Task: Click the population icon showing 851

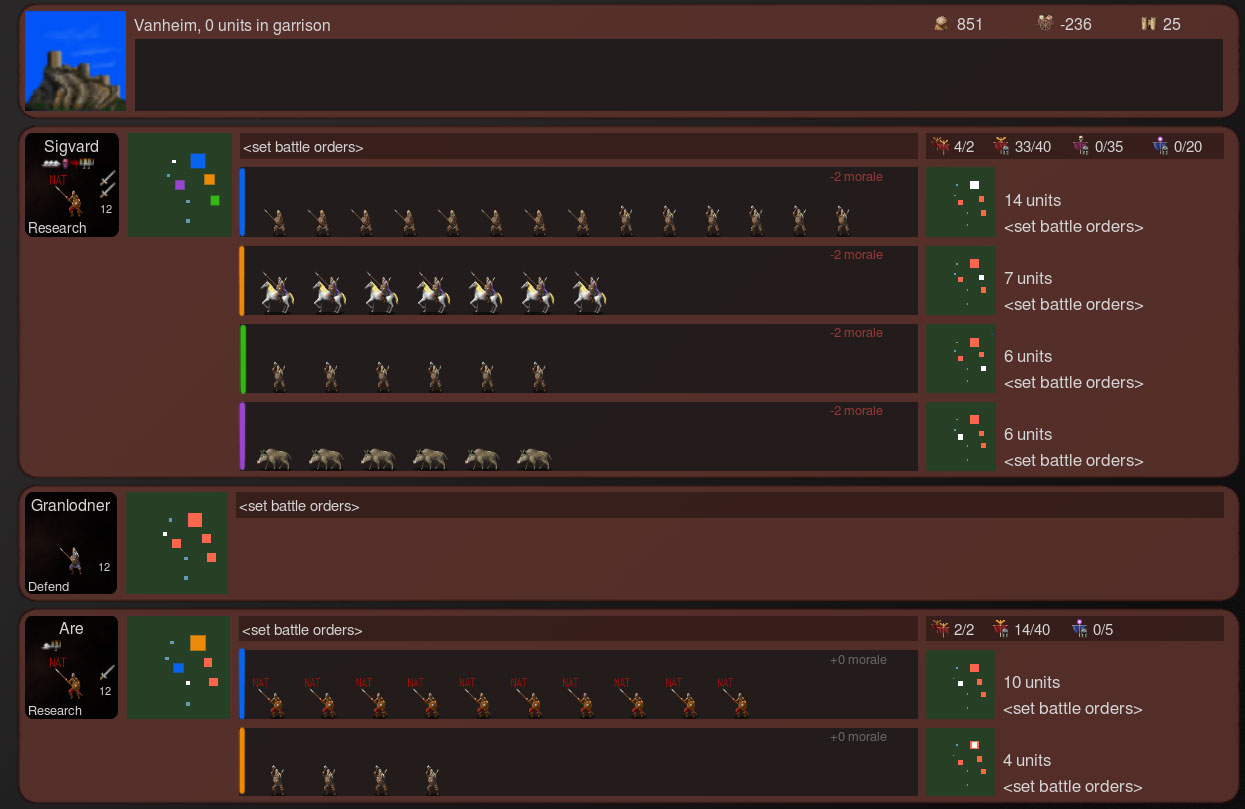Action: 940,23
